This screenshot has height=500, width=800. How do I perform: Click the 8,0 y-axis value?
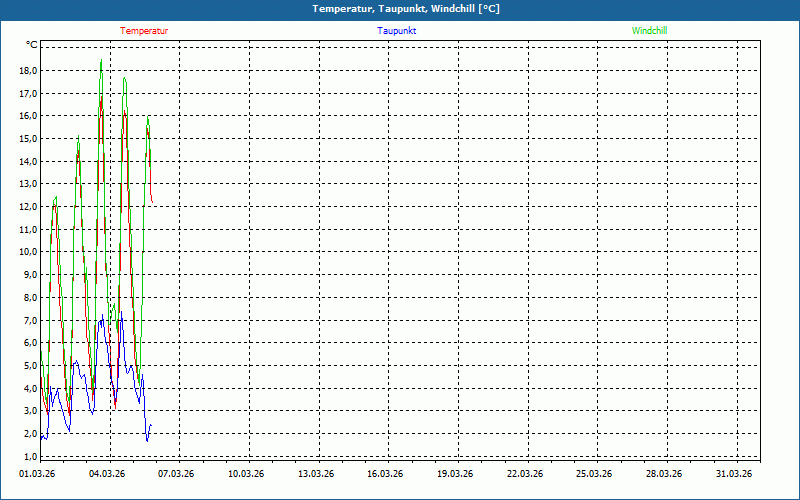pyautogui.click(x=31, y=297)
